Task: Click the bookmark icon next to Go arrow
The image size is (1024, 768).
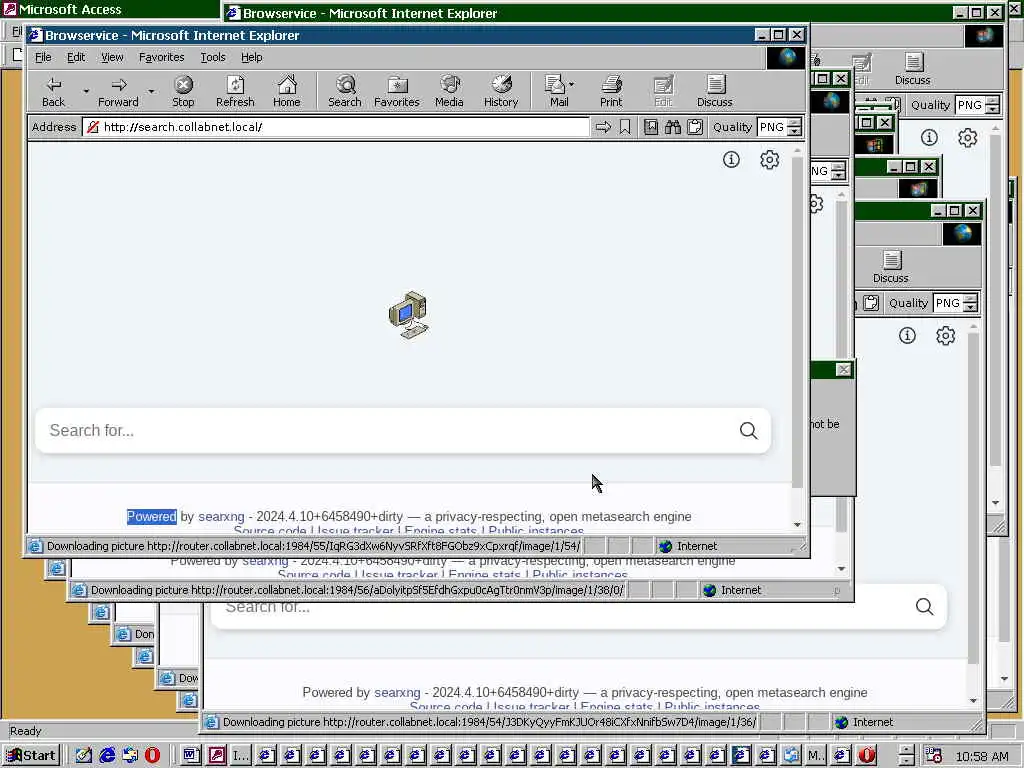Action: coord(625,127)
